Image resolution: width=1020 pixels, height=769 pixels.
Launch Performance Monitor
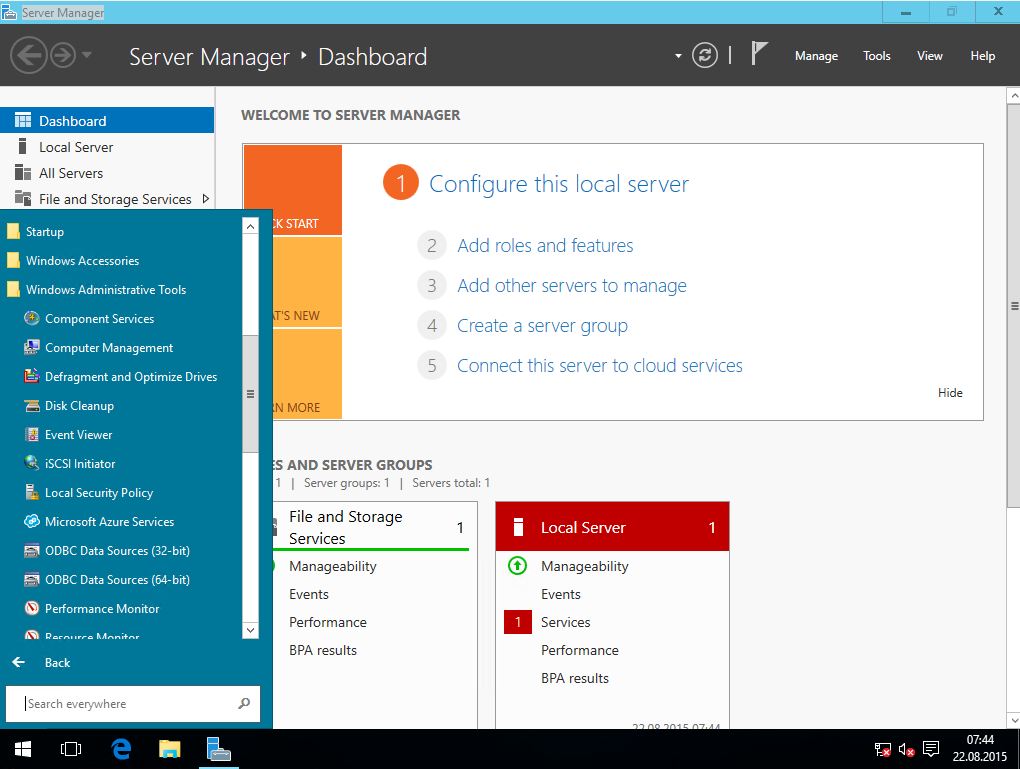102,609
